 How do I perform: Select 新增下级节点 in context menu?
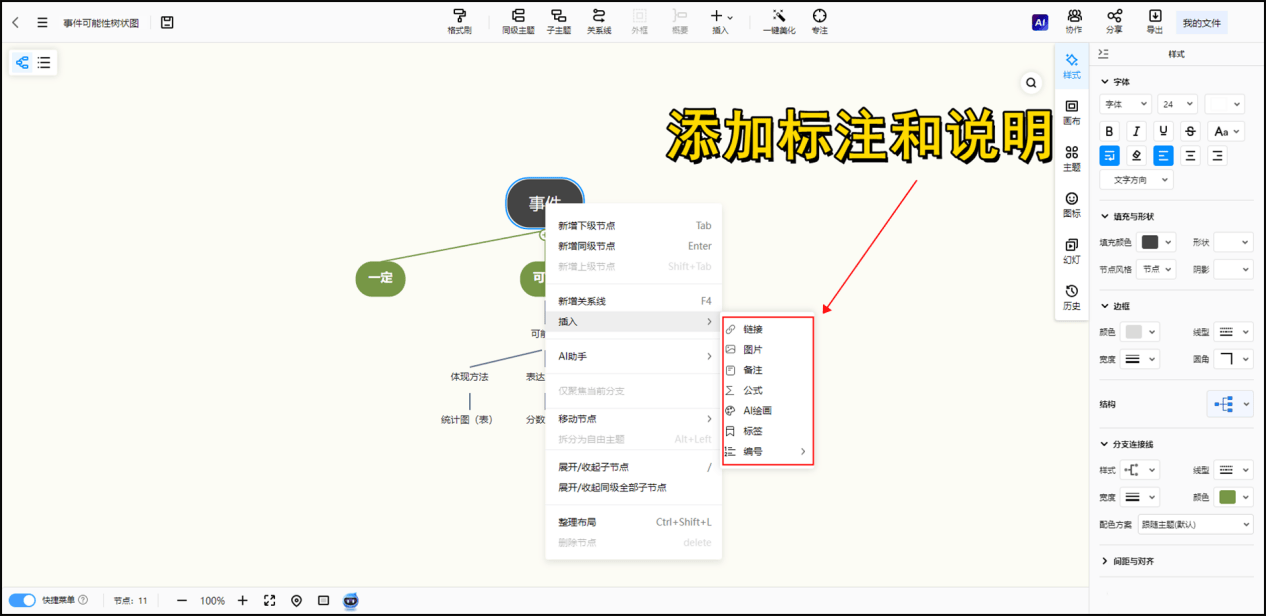[x=587, y=226]
